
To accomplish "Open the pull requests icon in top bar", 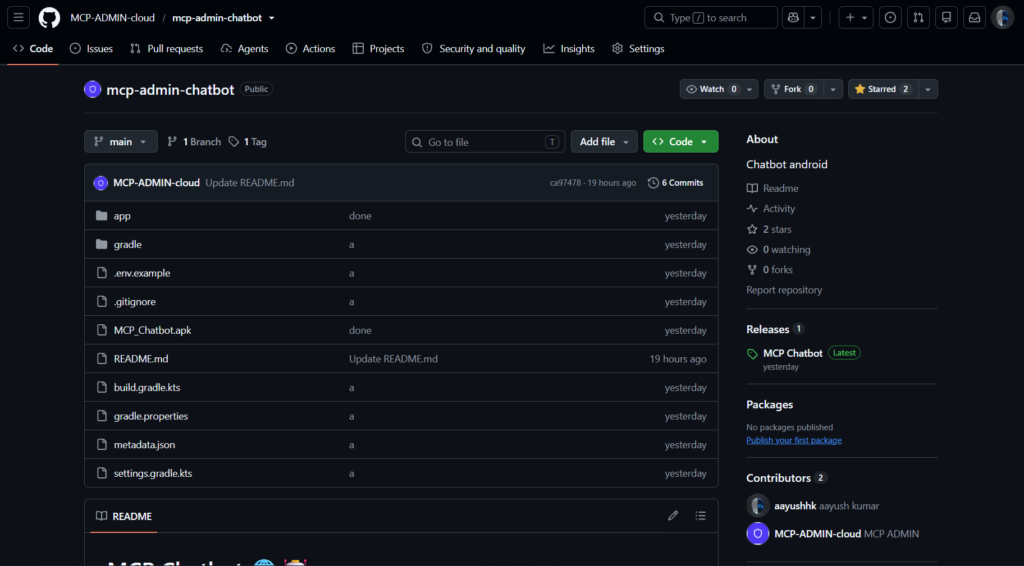I will click(x=918, y=18).
